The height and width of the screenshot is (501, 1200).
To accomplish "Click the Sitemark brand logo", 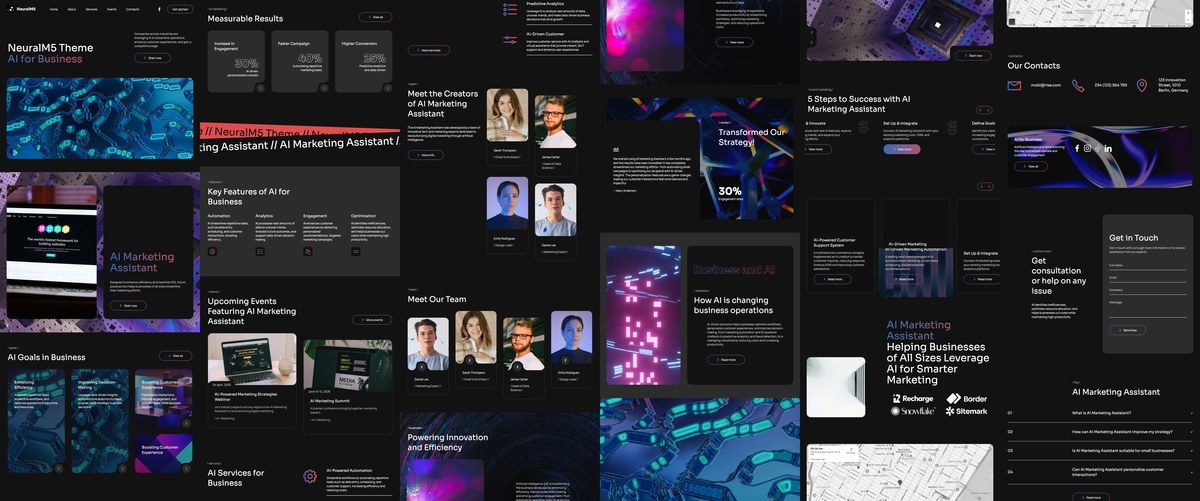I will [x=967, y=411].
